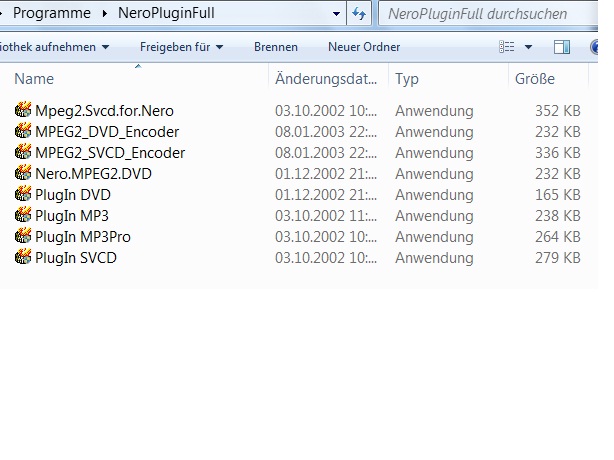Click the MPEG2_DVD_Encoder file icon
This screenshot has height=460, width=614.
coord(23,131)
